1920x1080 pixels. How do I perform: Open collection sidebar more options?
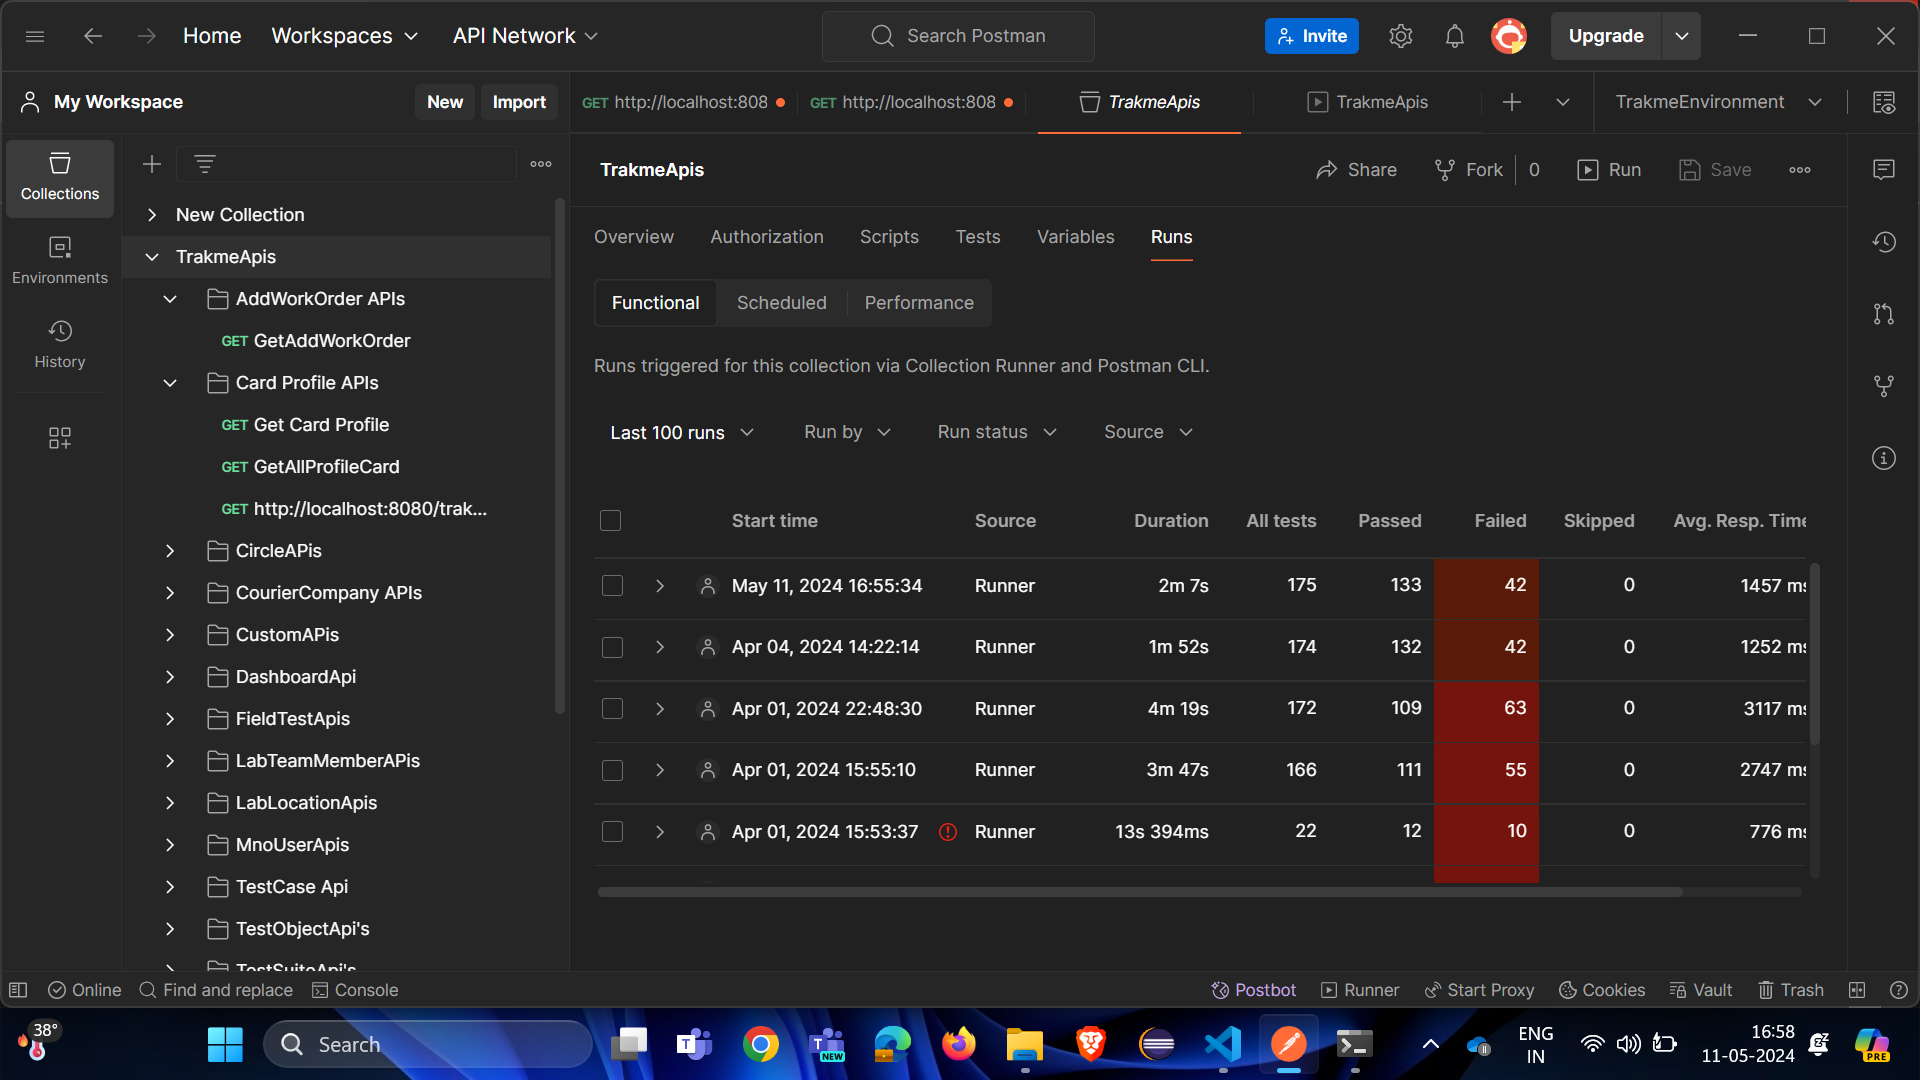[x=541, y=164]
